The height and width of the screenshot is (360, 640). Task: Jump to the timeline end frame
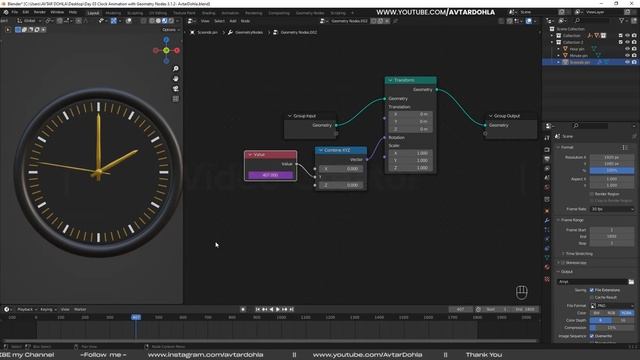pyautogui.click(x=291, y=309)
